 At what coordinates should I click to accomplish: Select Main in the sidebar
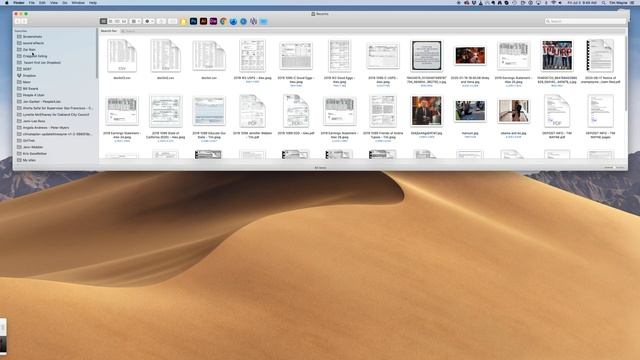27,82
